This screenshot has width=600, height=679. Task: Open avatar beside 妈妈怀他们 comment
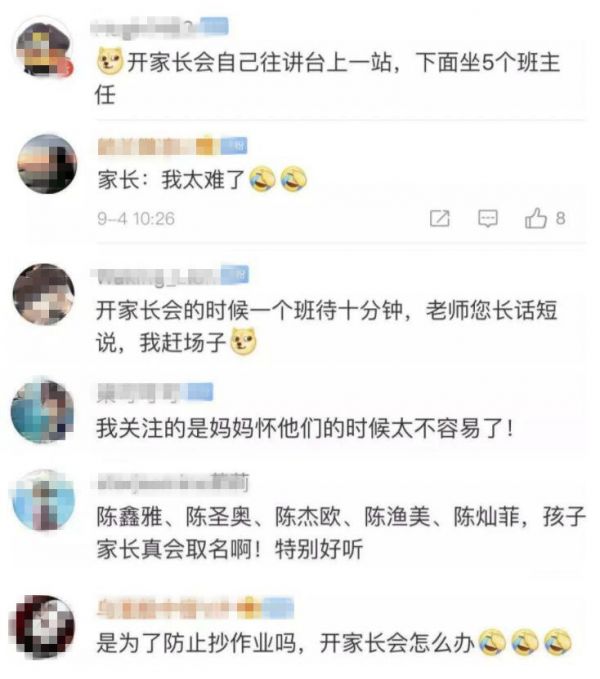[x=42, y=411]
